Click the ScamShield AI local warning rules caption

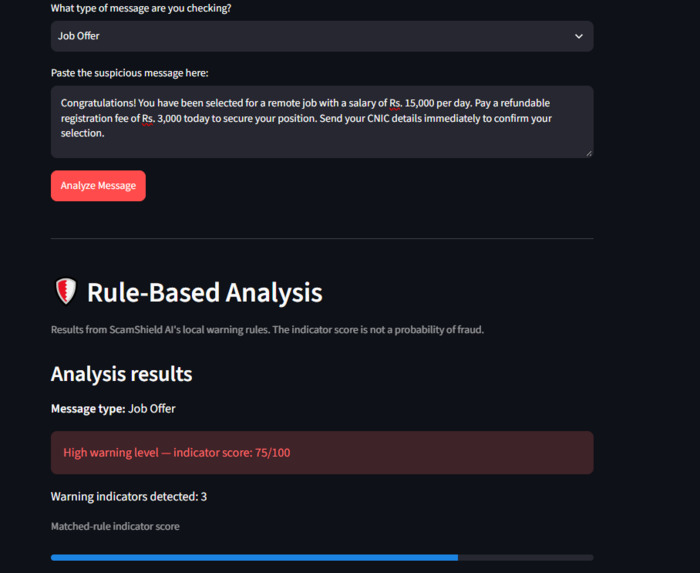tap(267, 330)
